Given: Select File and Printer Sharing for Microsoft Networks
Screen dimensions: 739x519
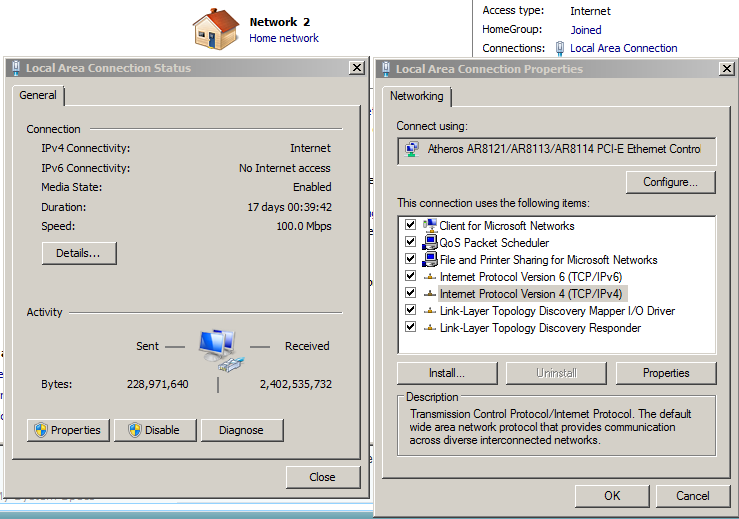Looking at the screenshot, I should point(549,260).
